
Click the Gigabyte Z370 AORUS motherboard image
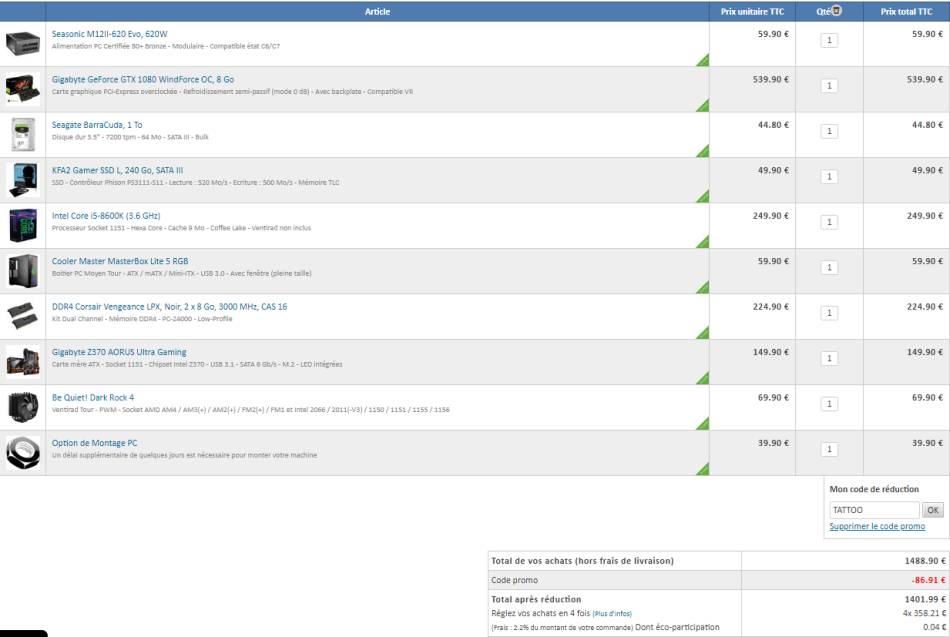click(23, 362)
